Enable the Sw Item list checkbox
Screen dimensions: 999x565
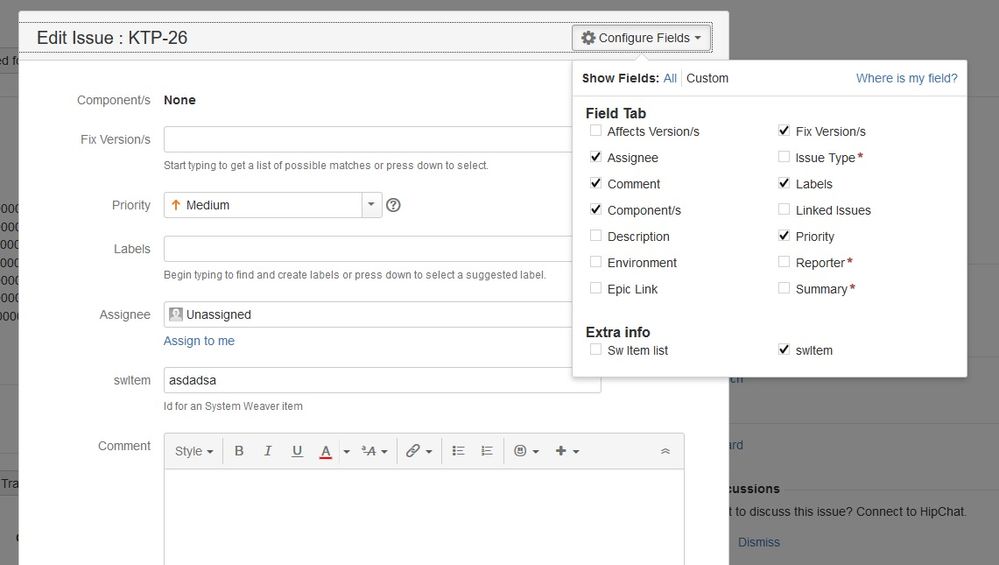click(596, 349)
